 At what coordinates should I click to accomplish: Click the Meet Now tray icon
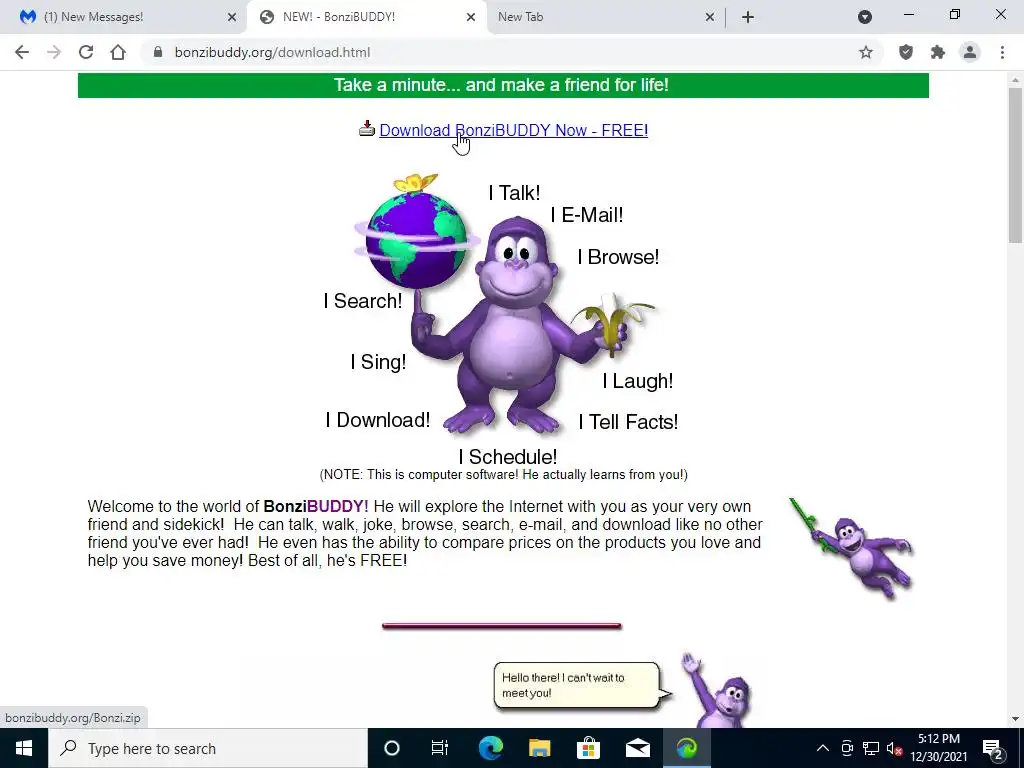pyautogui.click(x=847, y=748)
